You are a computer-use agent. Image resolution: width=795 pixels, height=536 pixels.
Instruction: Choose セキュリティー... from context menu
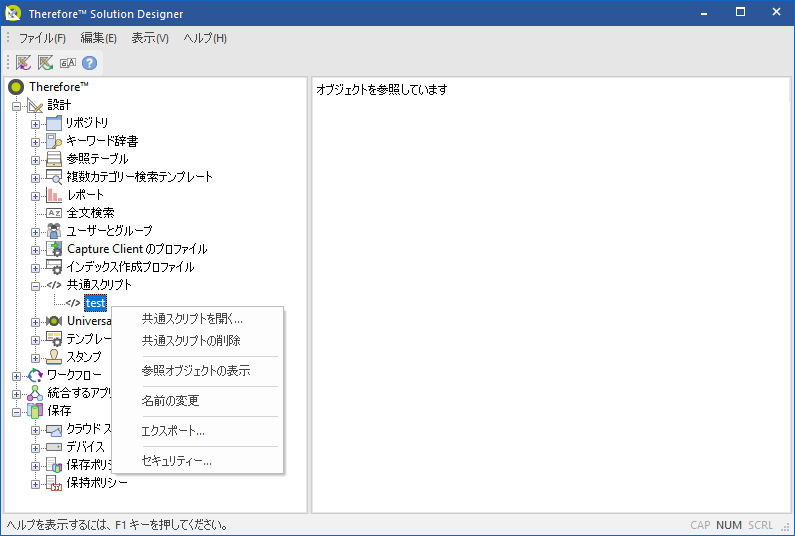(197, 461)
